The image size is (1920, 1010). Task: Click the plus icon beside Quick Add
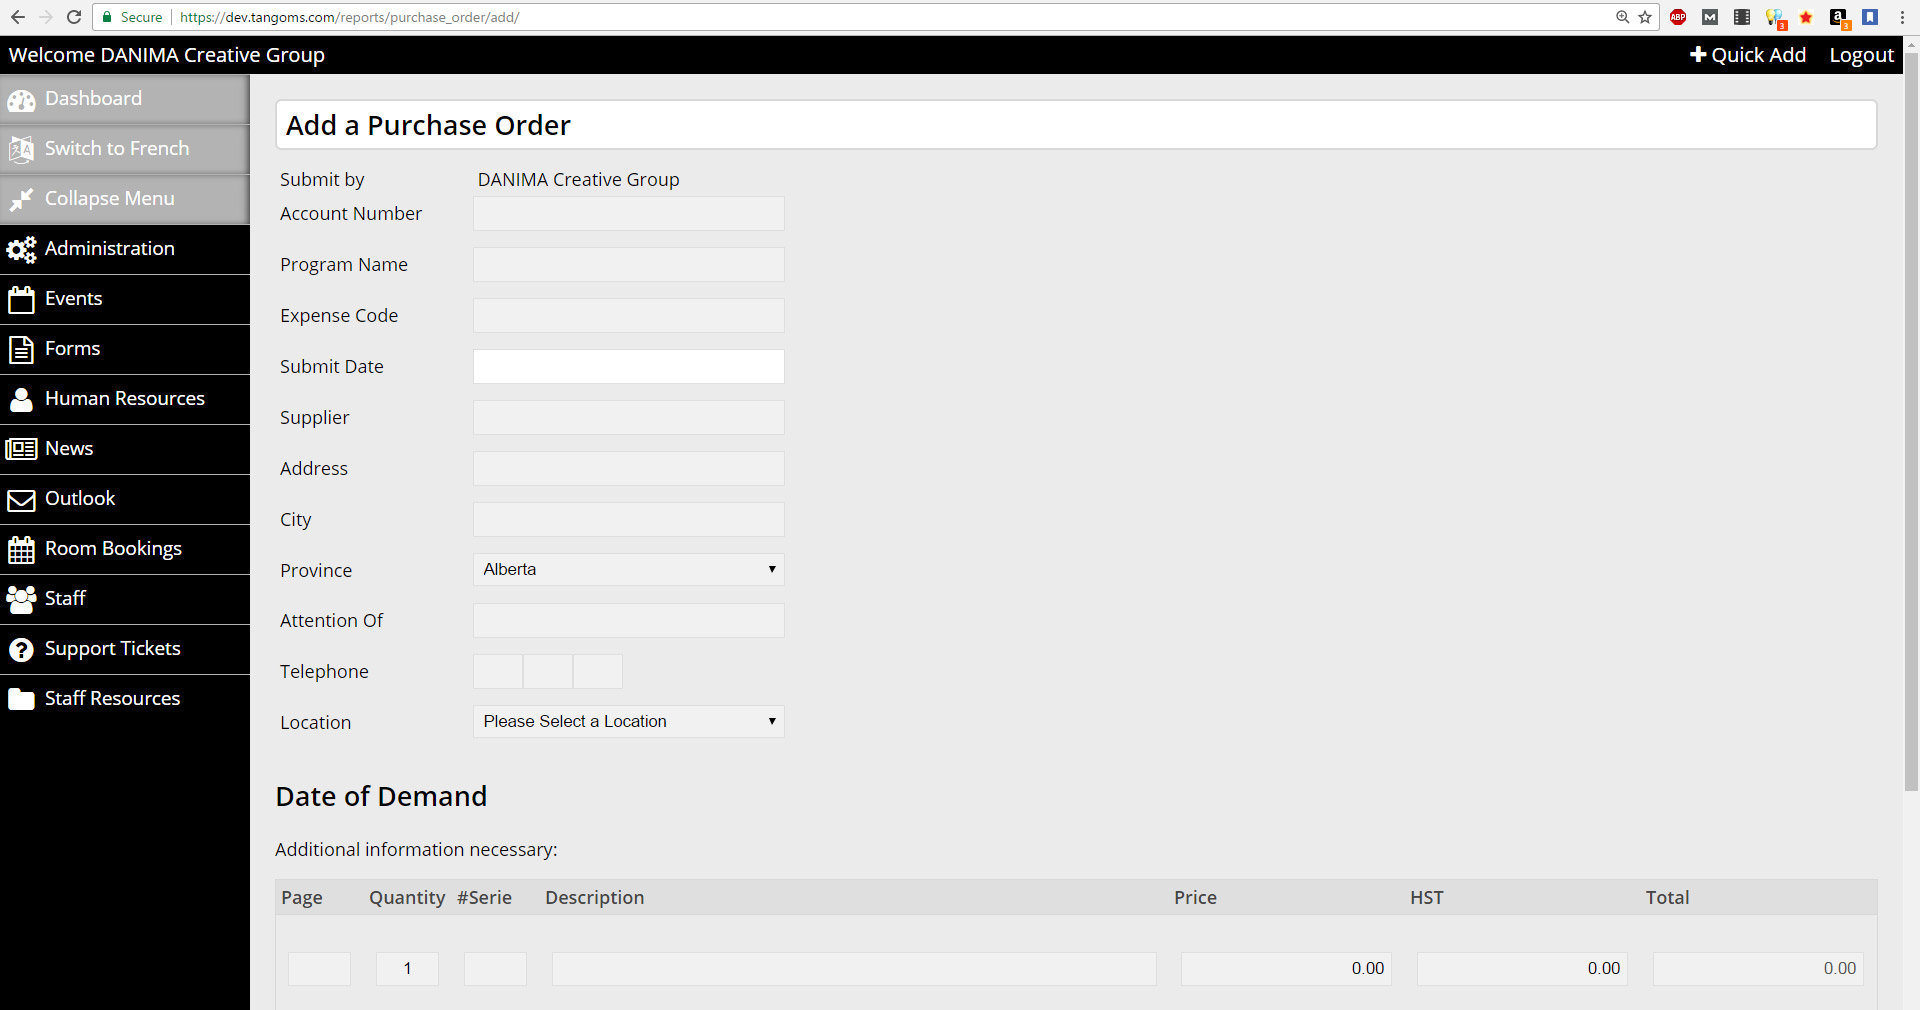[x=1698, y=55]
